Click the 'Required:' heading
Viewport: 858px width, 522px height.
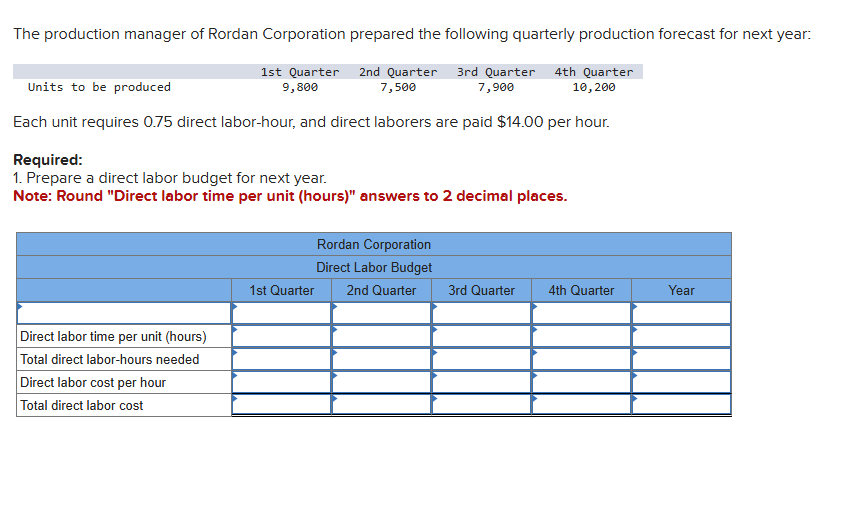click(x=48, y=160)
